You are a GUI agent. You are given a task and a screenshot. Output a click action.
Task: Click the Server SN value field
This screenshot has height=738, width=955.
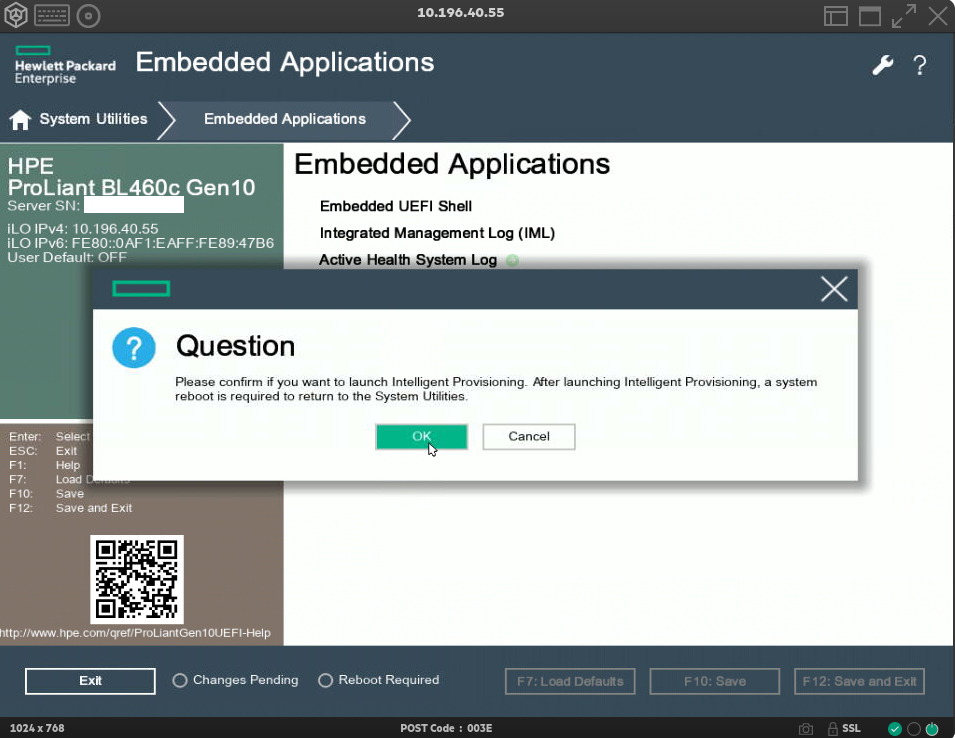(x=134, y=205)
